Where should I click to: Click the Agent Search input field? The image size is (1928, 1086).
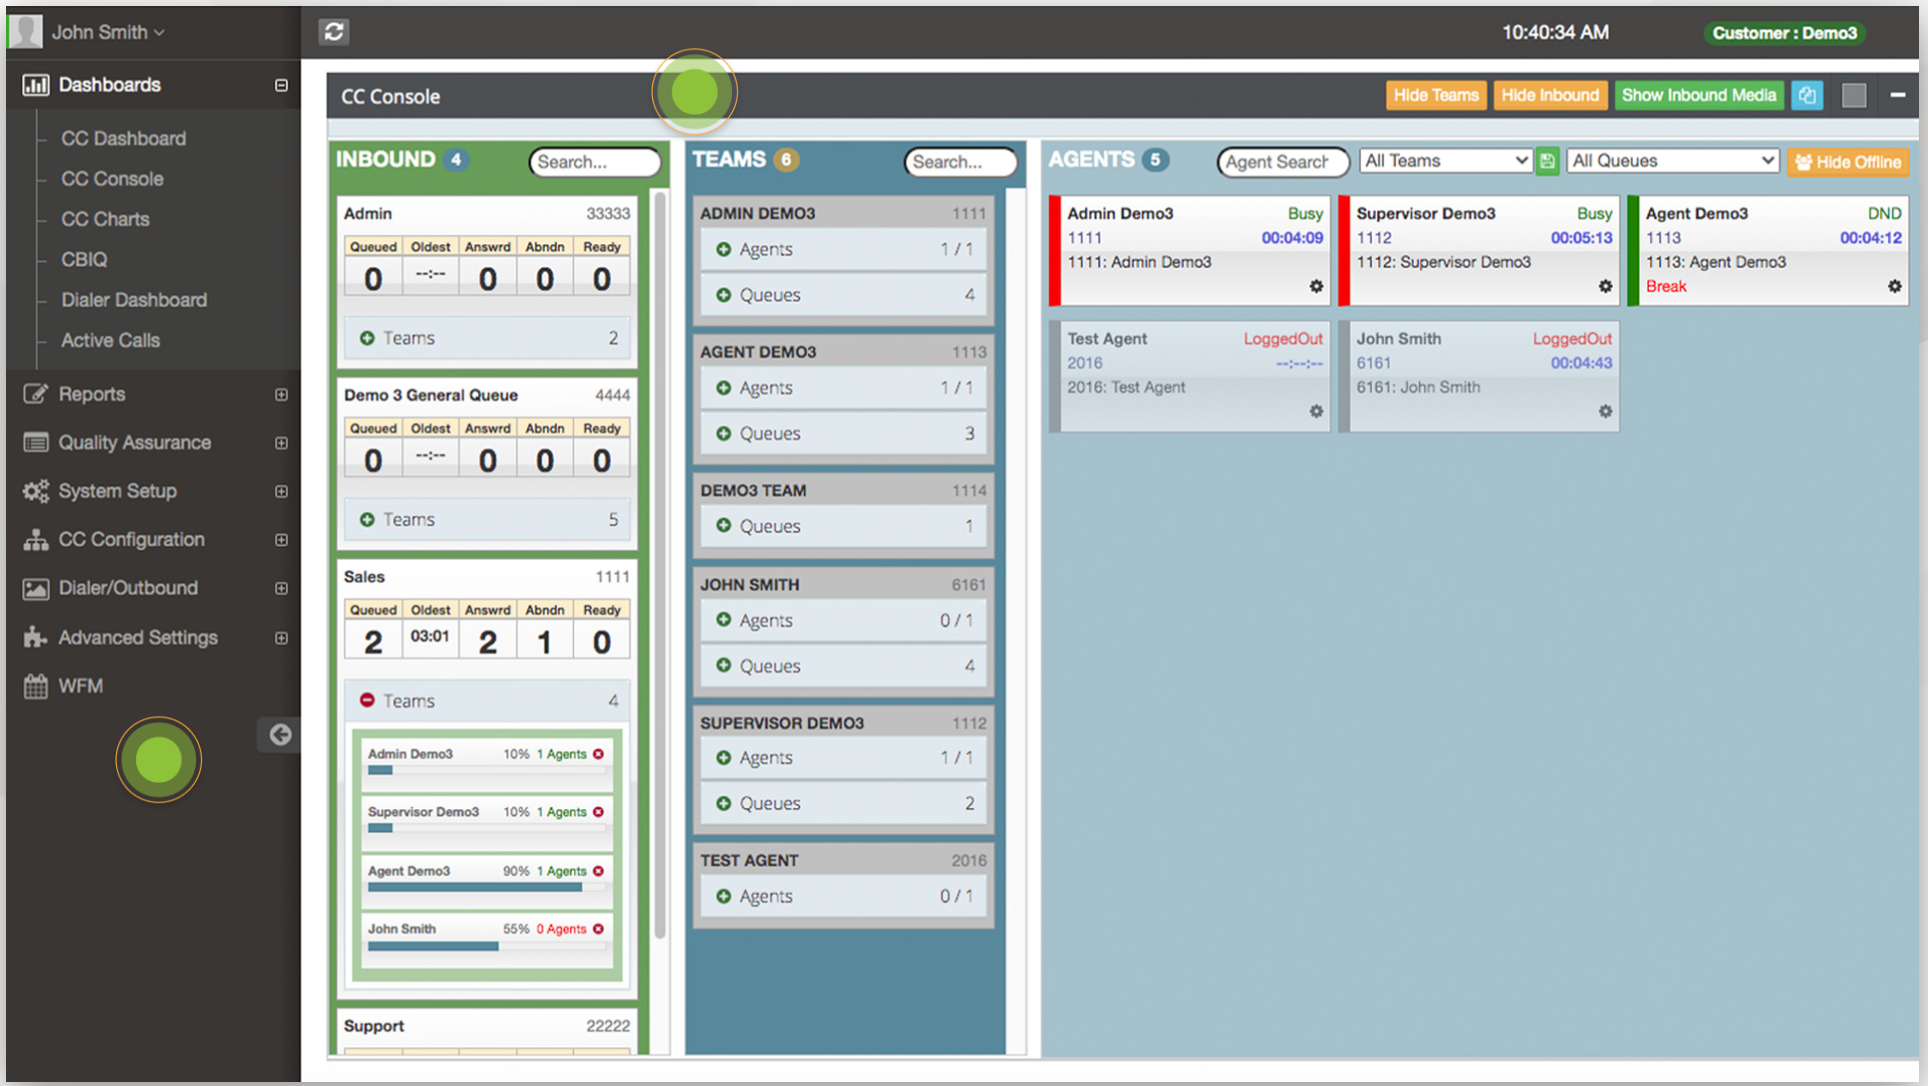tap(1281, 162)
